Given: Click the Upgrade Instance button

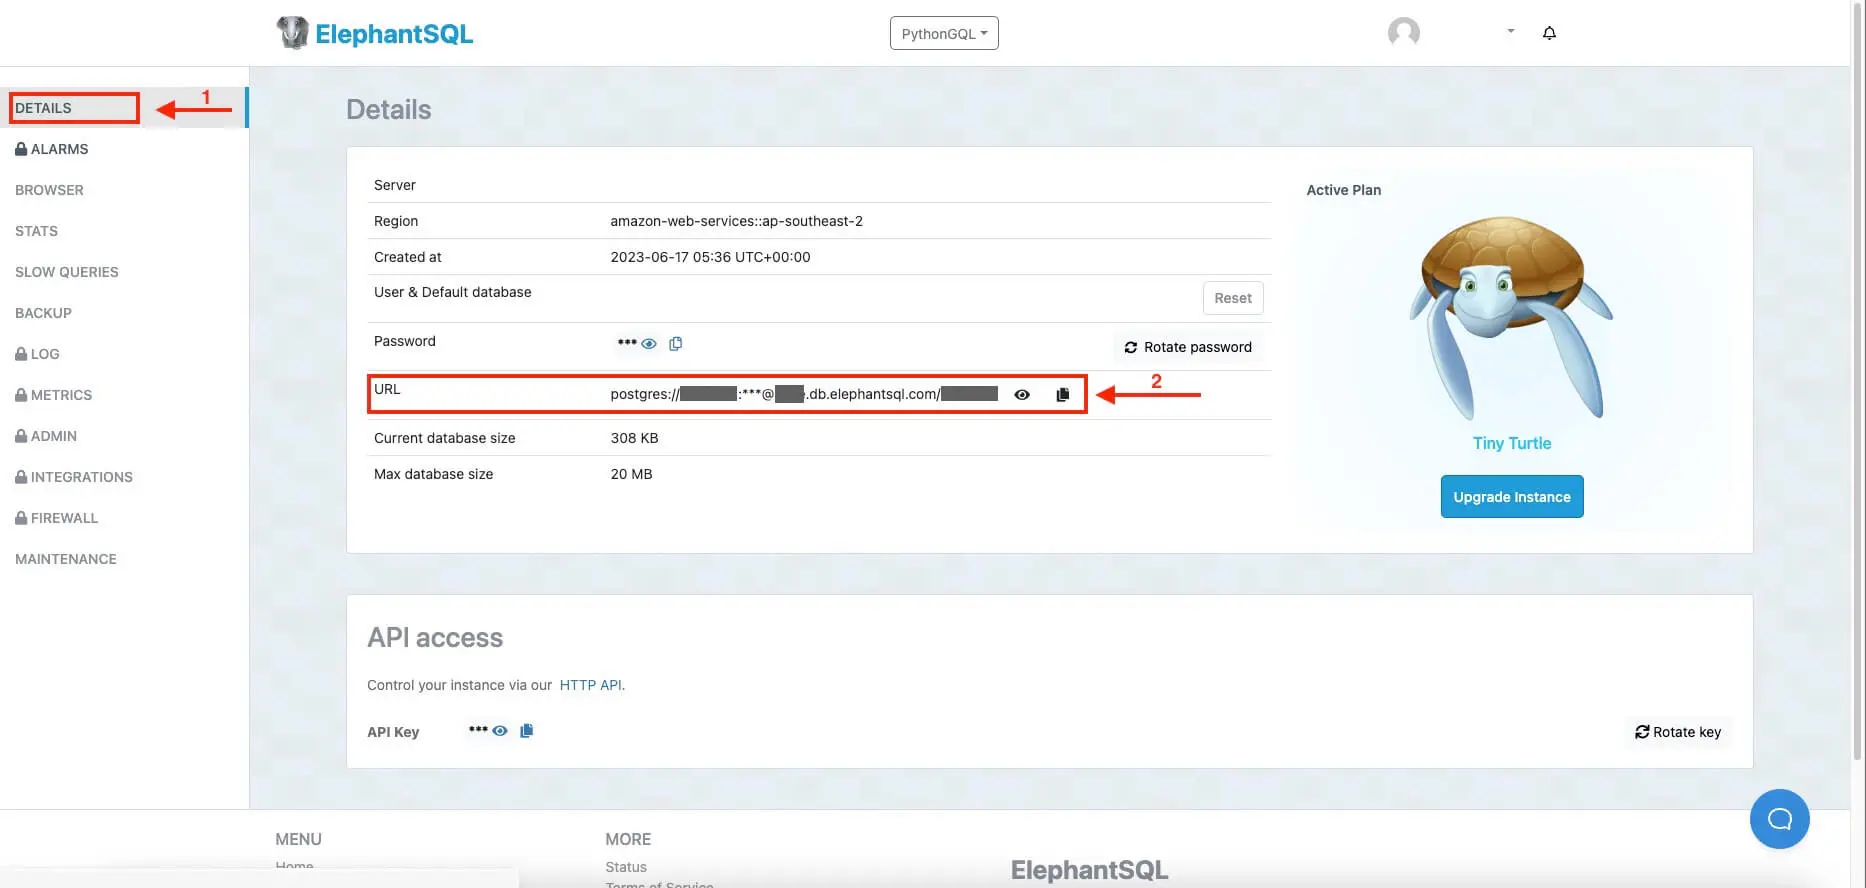Looking at the screenshot, I should pyautogui.click(x=1511, y=497).
